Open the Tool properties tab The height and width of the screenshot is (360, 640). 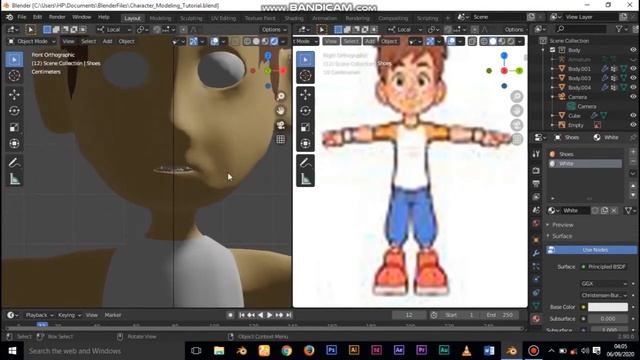pyautogui.click(x=536, y=154)
